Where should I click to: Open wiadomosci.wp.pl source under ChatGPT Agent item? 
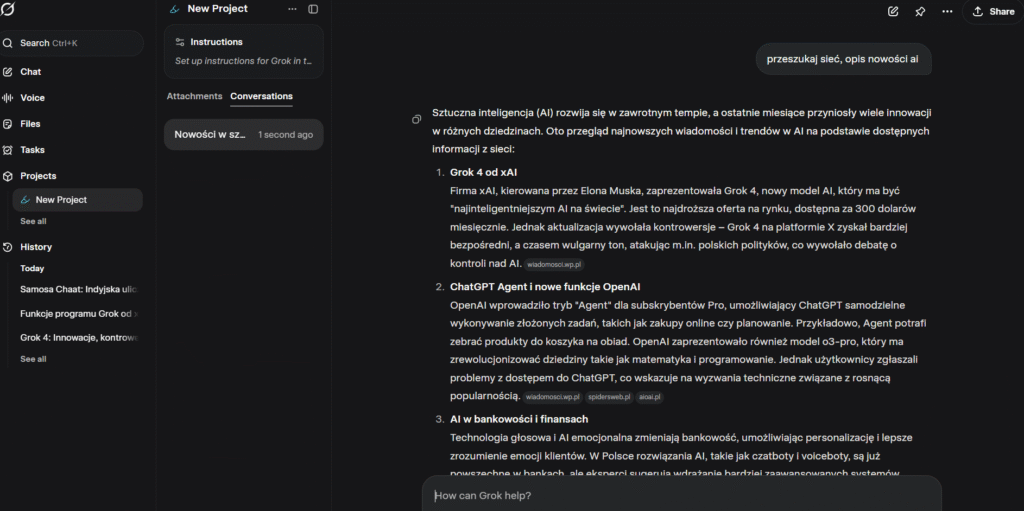pyautogui.click(x=552, y=397)
